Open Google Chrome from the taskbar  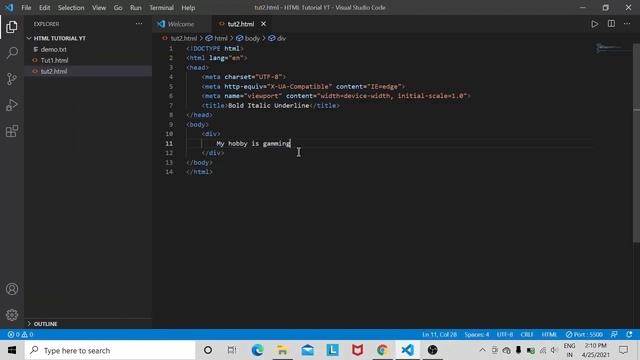click(382, 350)
